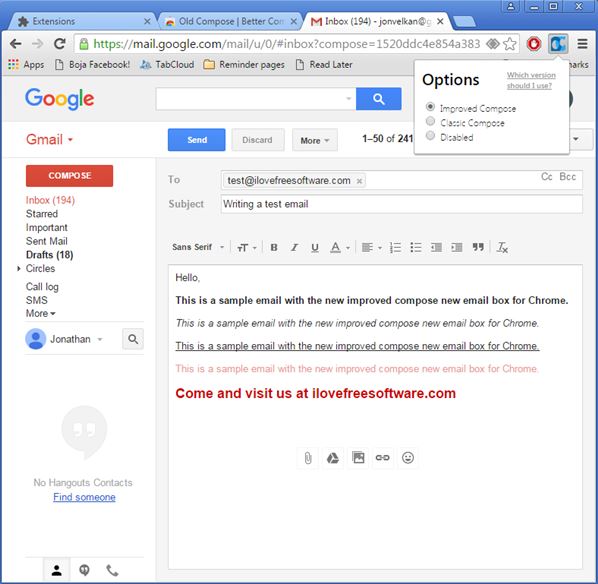Select the Disabled radio option

(x=430, y=136)
